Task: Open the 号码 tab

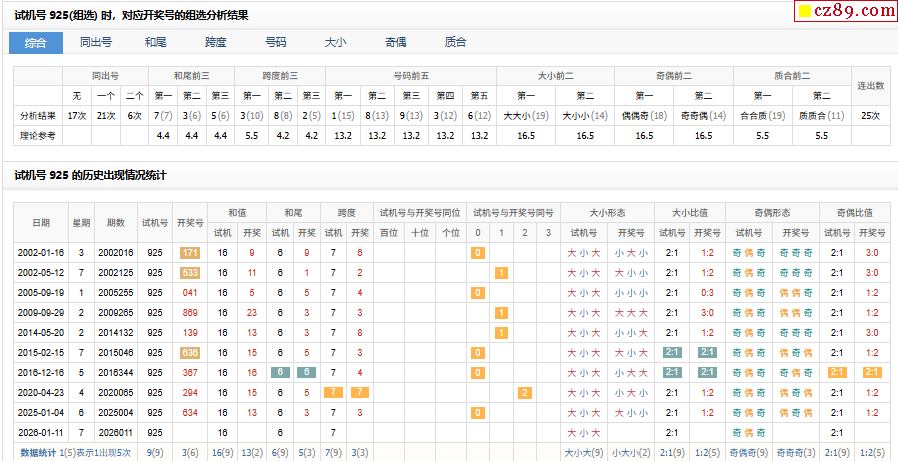Action: (x=275, y=42)
